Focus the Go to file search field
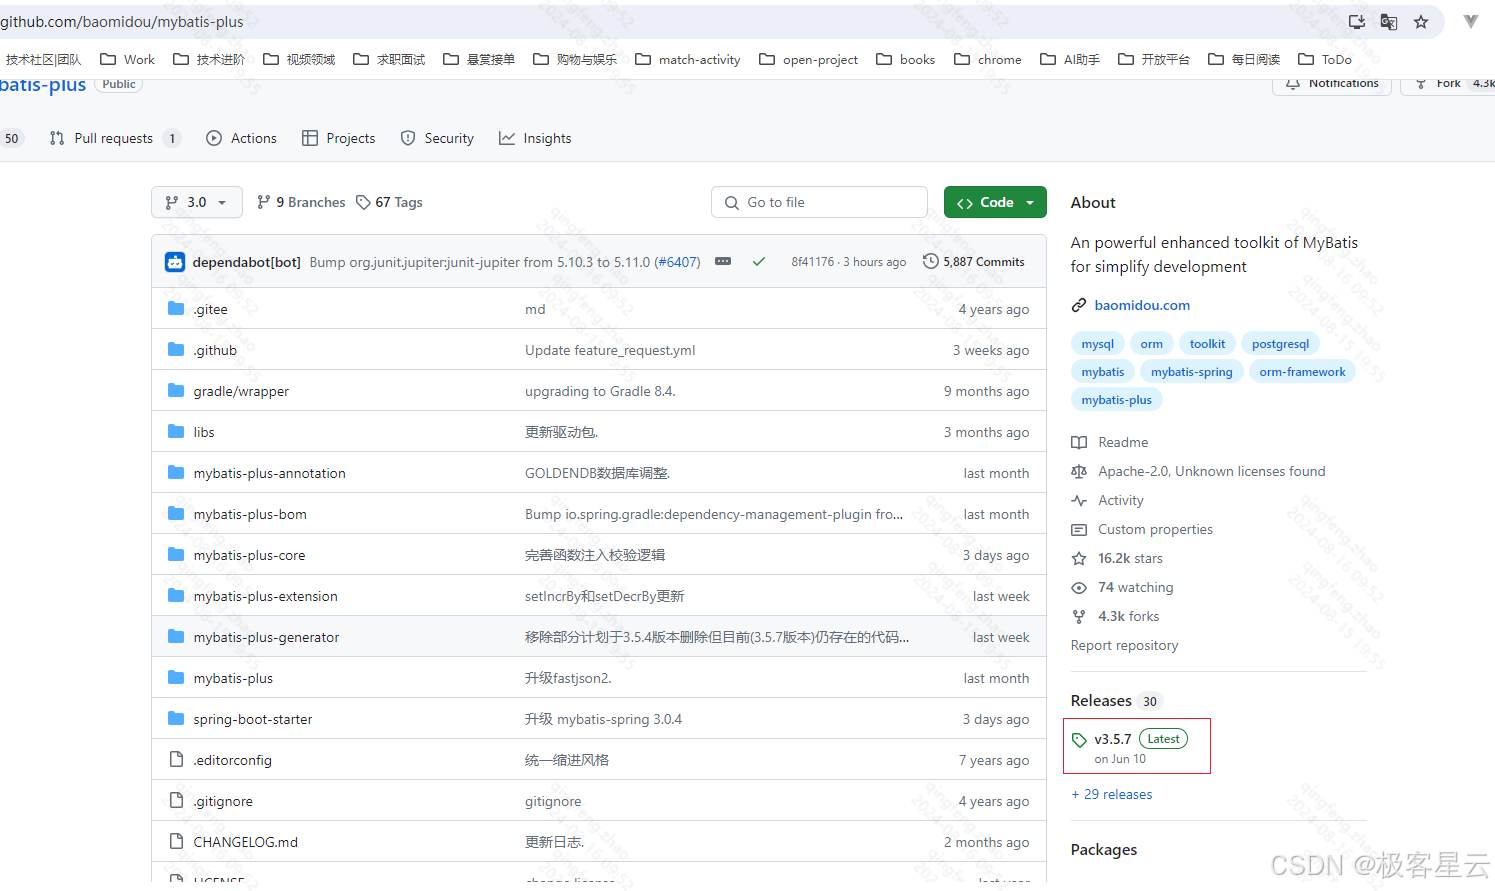The image size is (1495, 891). pyautogui.click(x=819, y=202)
